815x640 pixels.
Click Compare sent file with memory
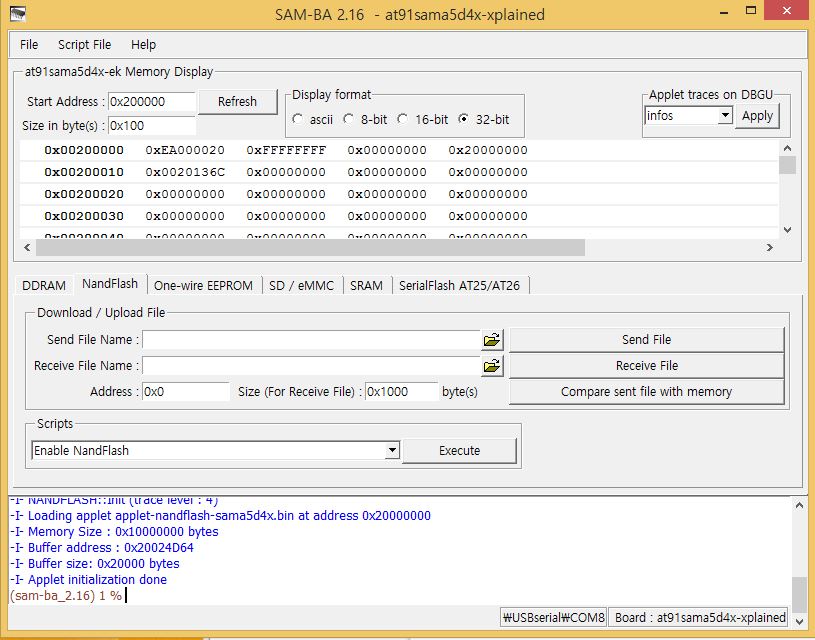pos(646,392)
